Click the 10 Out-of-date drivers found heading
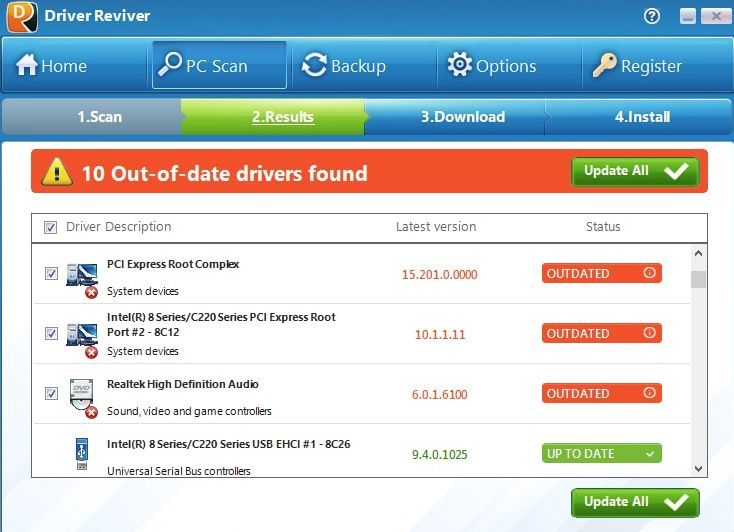 click(225, 173)
